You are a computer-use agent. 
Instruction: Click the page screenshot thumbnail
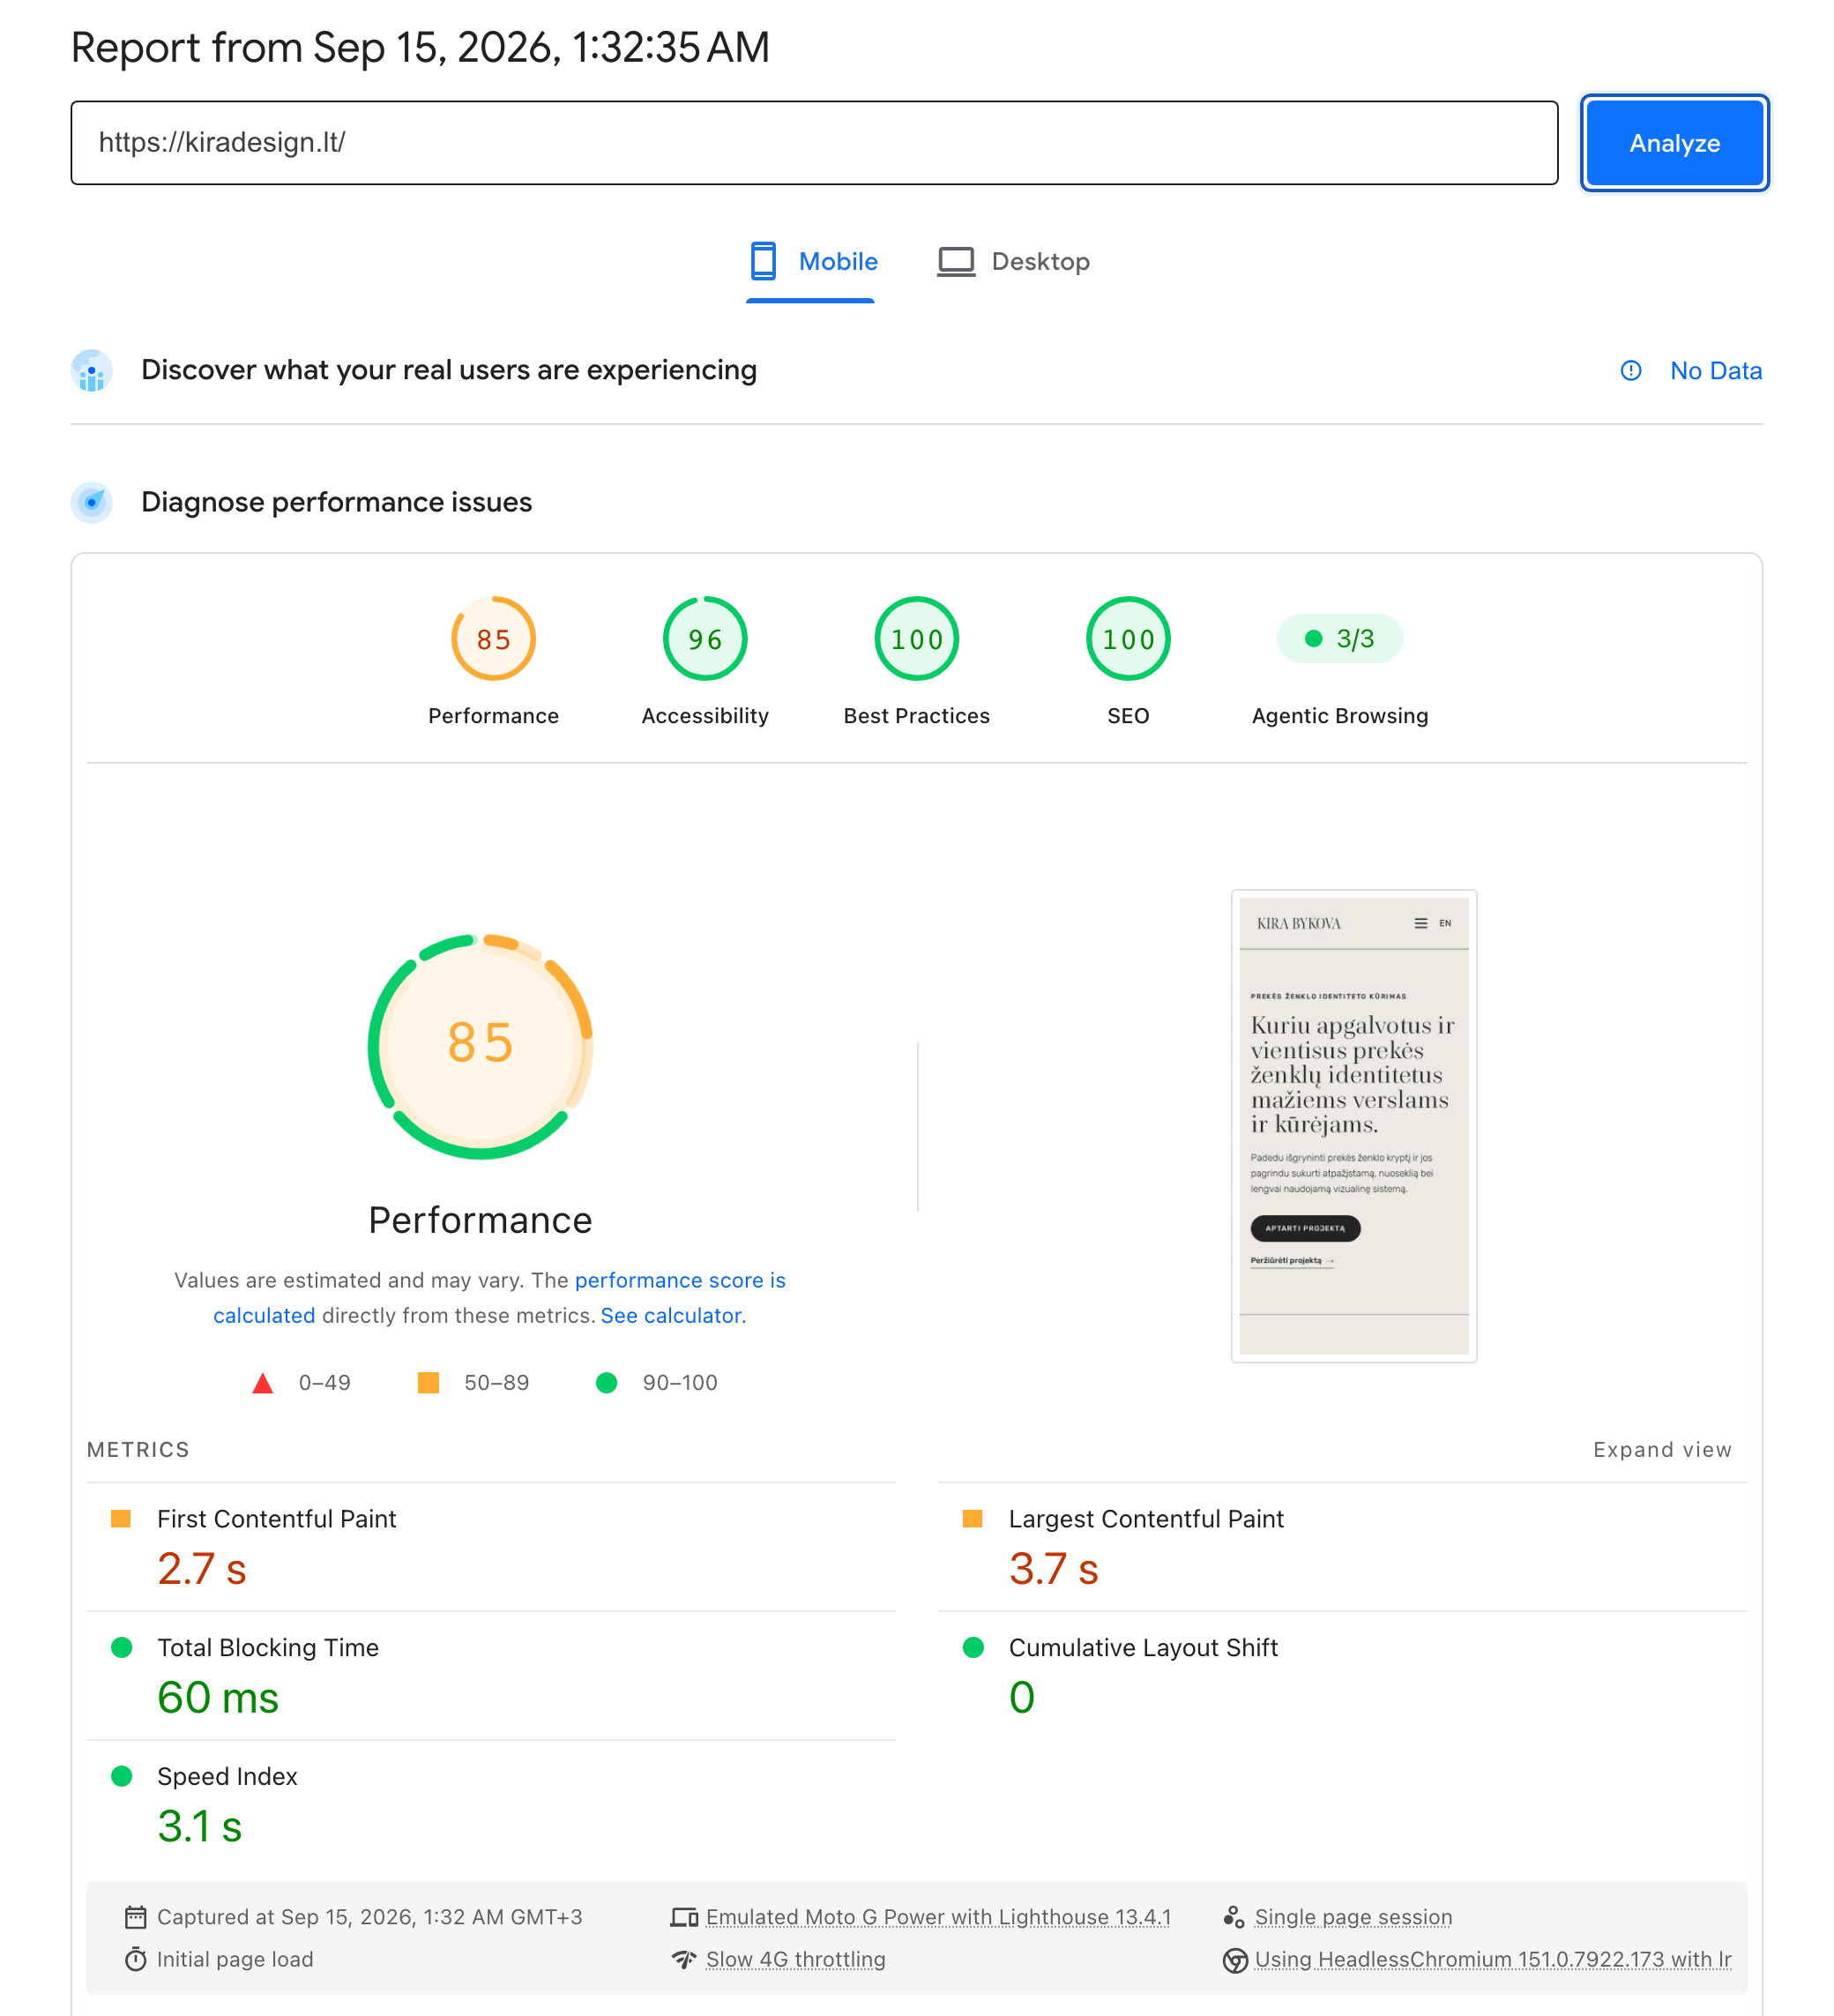point(1353,1125)
